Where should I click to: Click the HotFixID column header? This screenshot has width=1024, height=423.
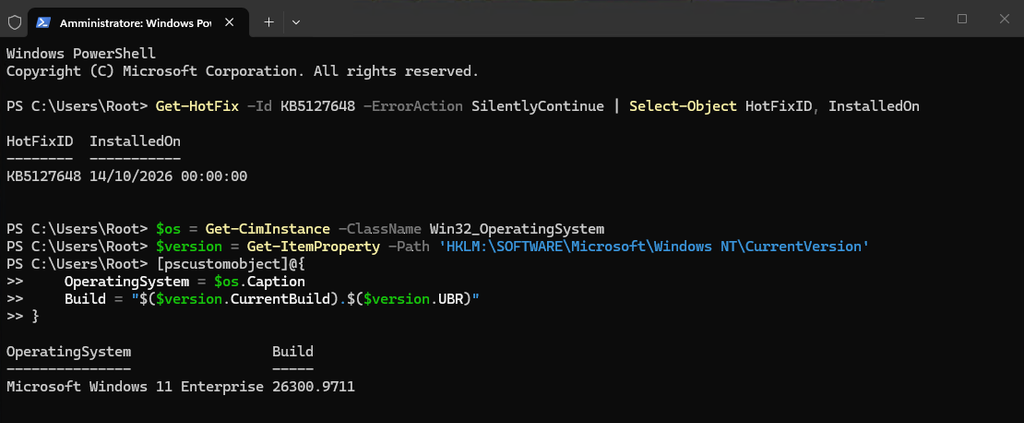point(40,142)
